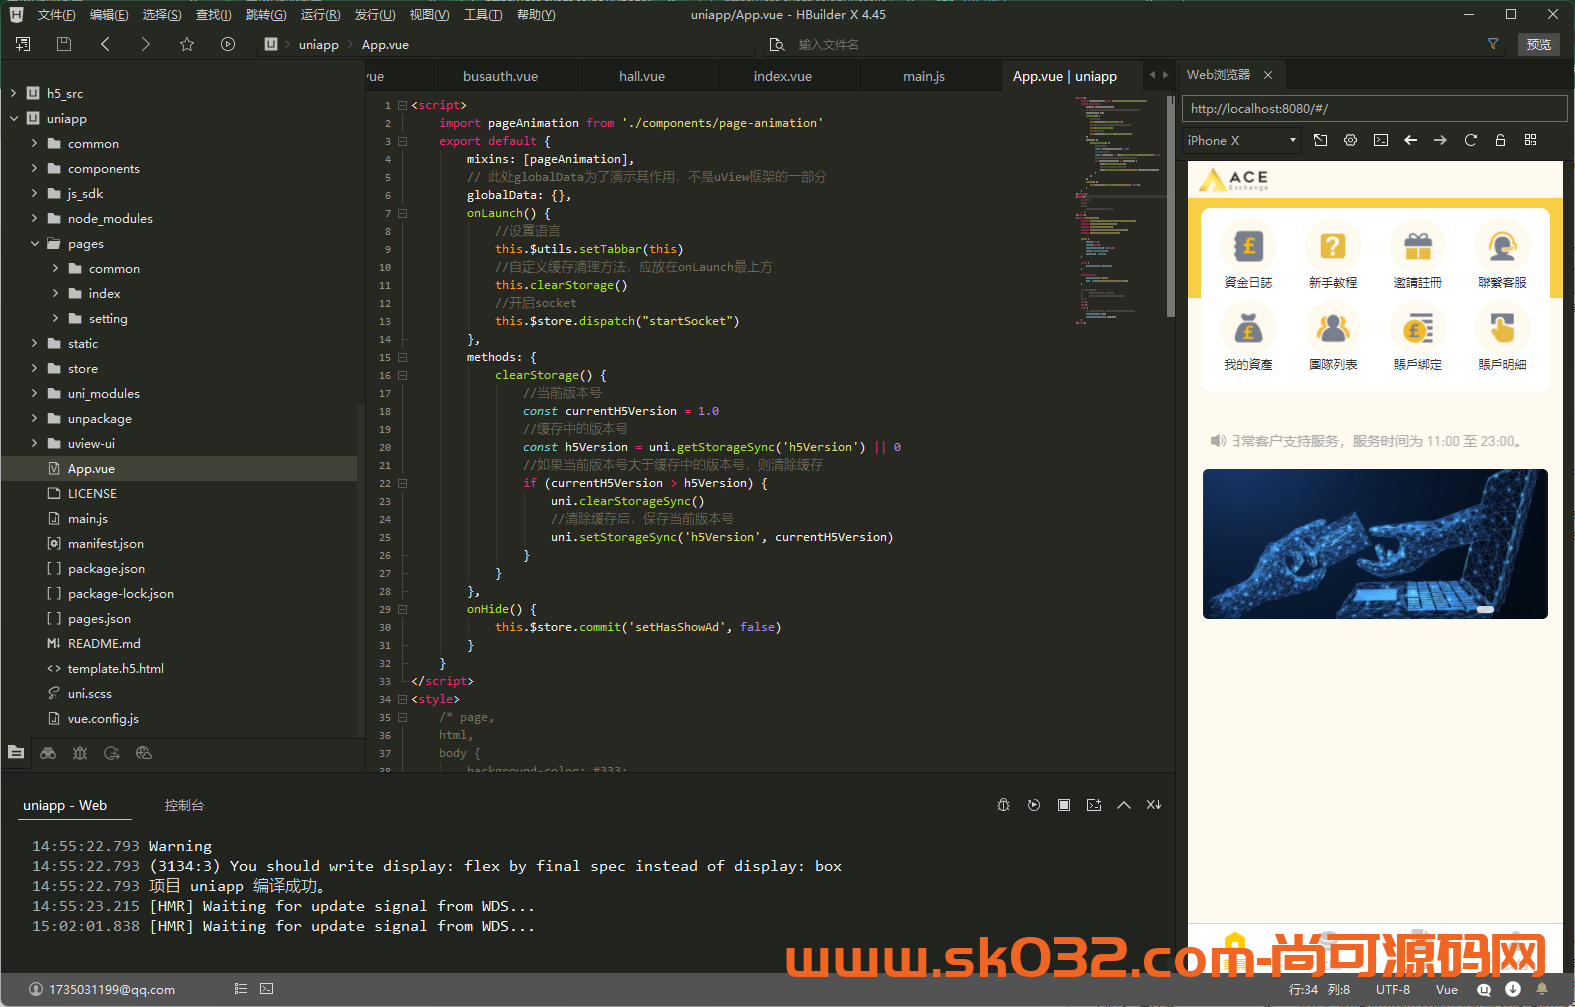Image resolution: width=1575 pixels, height=1007 pixels.
Task: Toggle fold marker on line 22 if block
Action: coord(402,483)
